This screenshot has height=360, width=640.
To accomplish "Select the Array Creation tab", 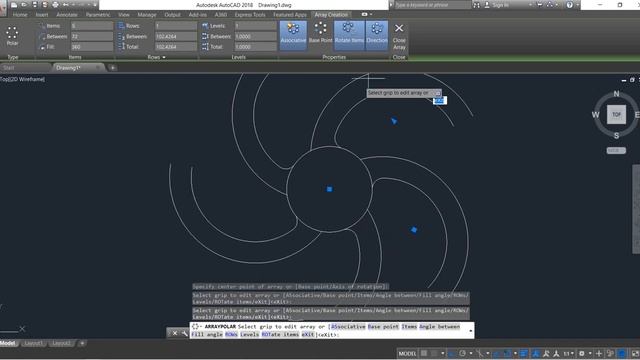I will (331, 15).
